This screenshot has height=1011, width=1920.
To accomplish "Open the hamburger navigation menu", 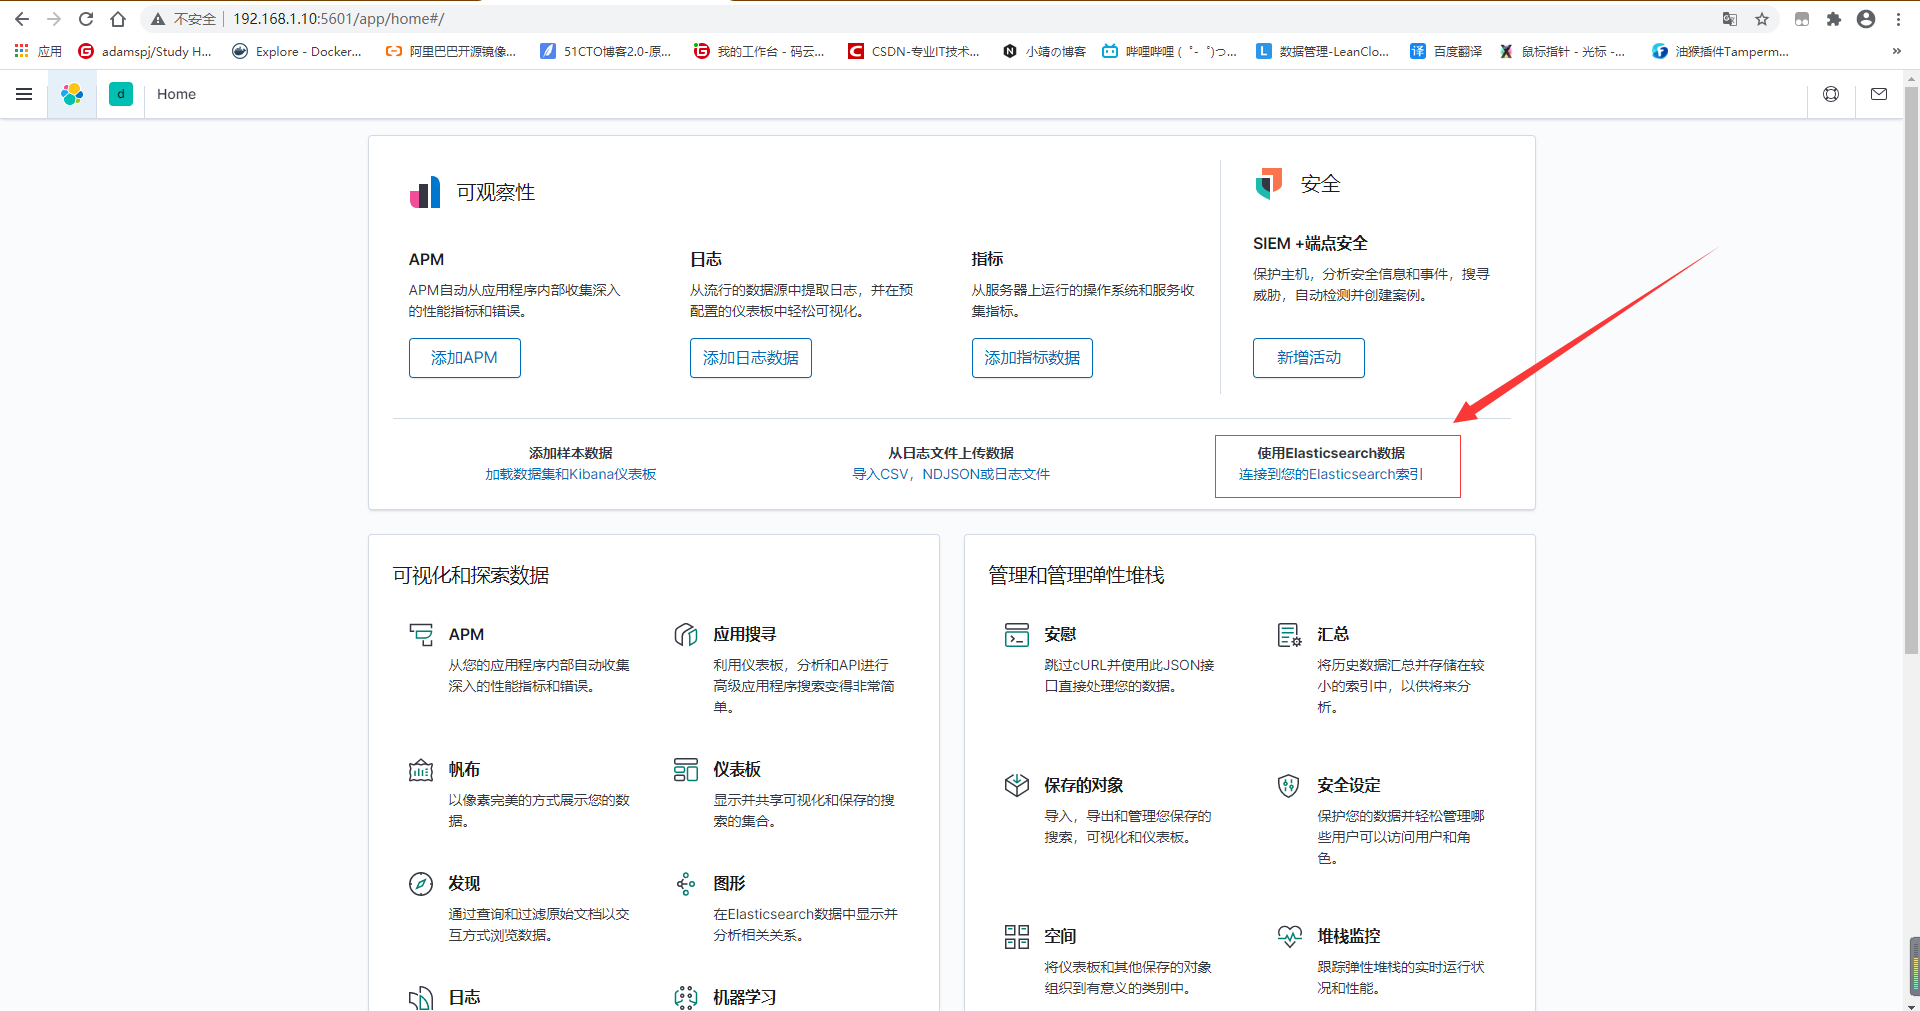I will point(24,94).
